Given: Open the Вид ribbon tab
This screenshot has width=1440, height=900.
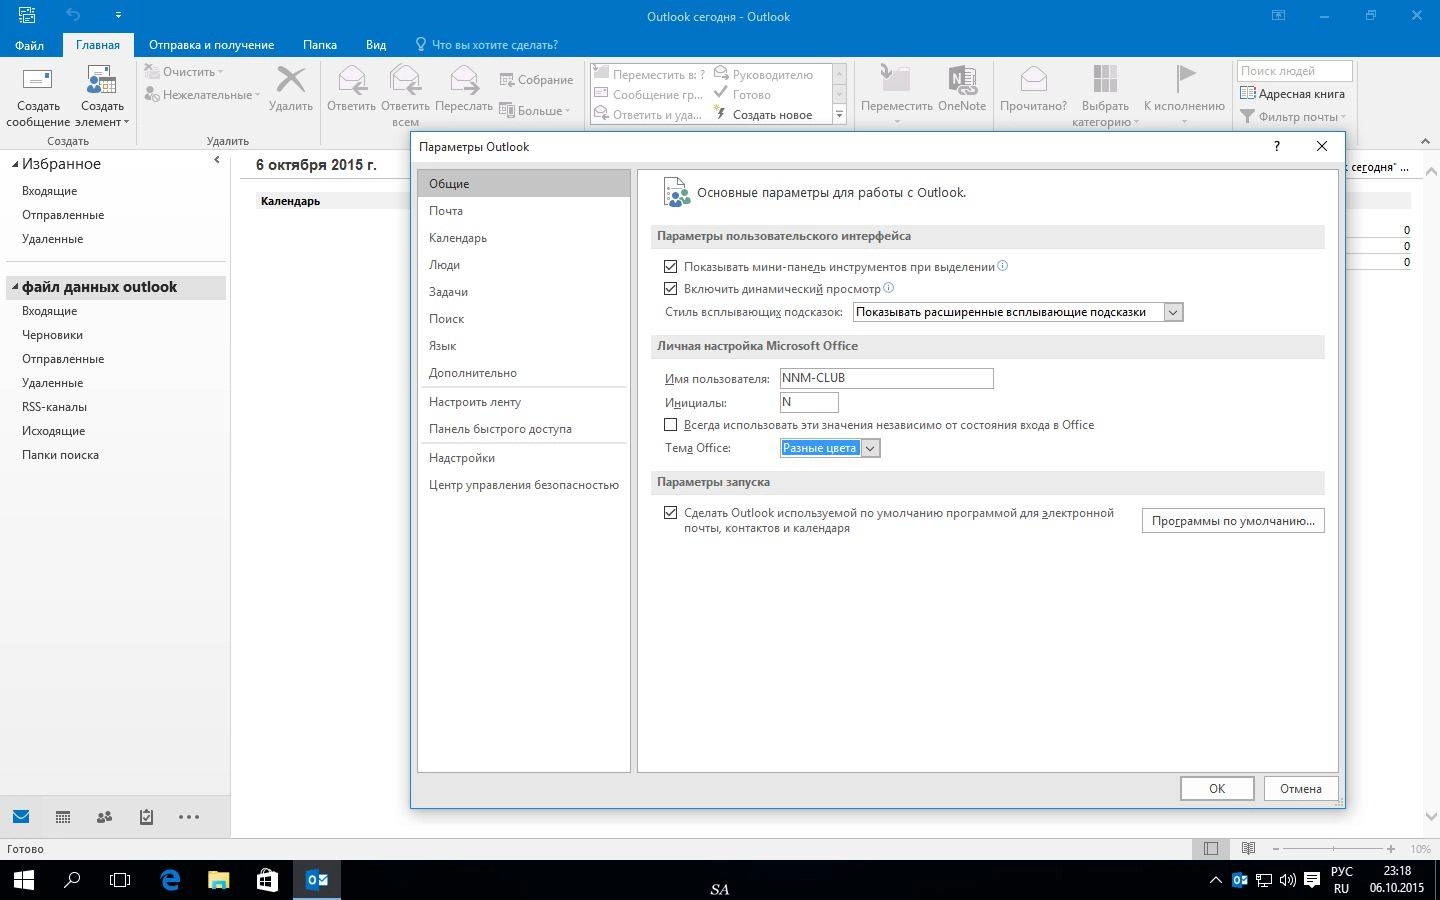Looking at the screenshot, I should pos(376,44).
